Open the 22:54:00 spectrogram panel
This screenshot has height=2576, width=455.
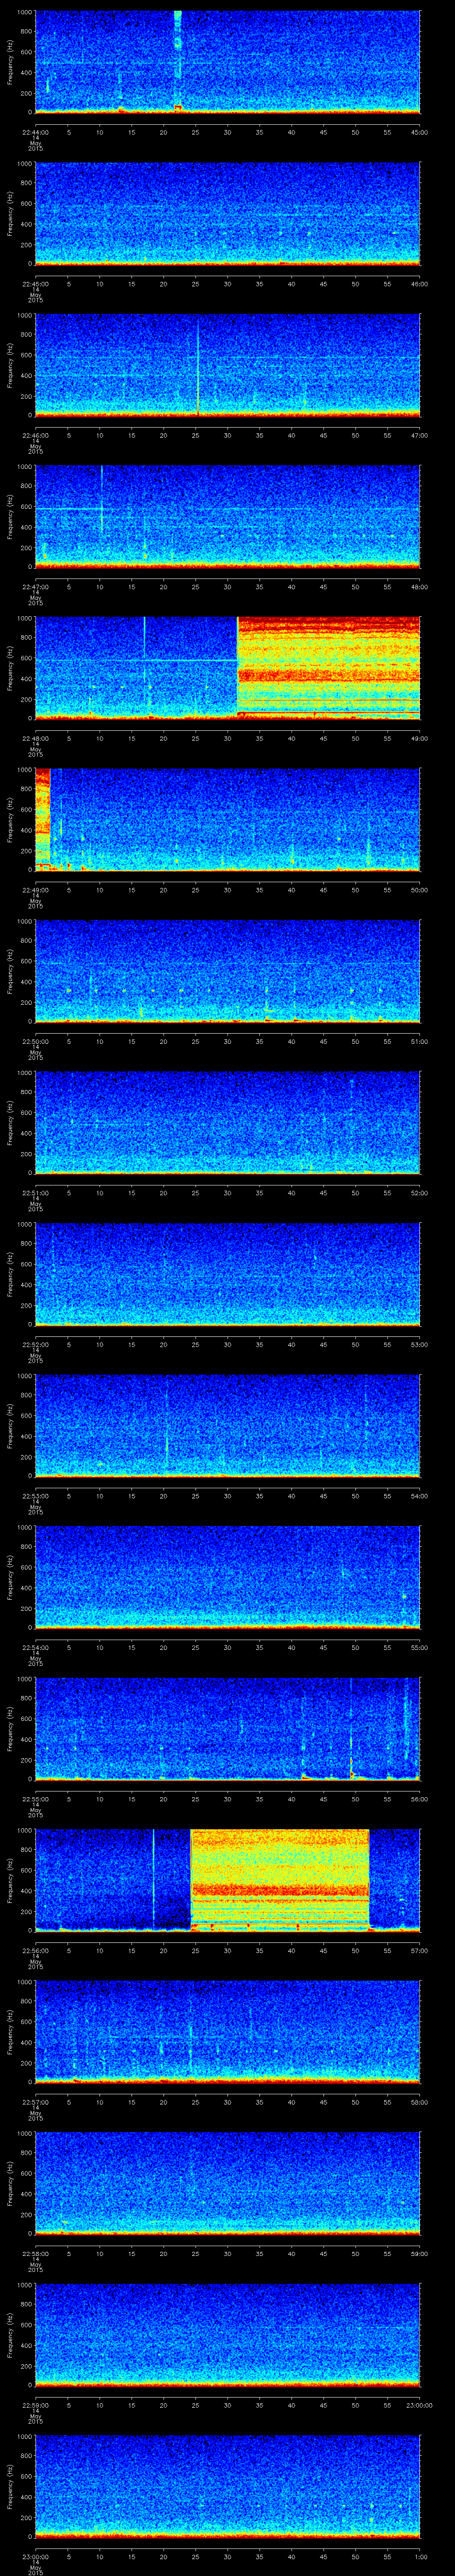tap(228, 1576)
